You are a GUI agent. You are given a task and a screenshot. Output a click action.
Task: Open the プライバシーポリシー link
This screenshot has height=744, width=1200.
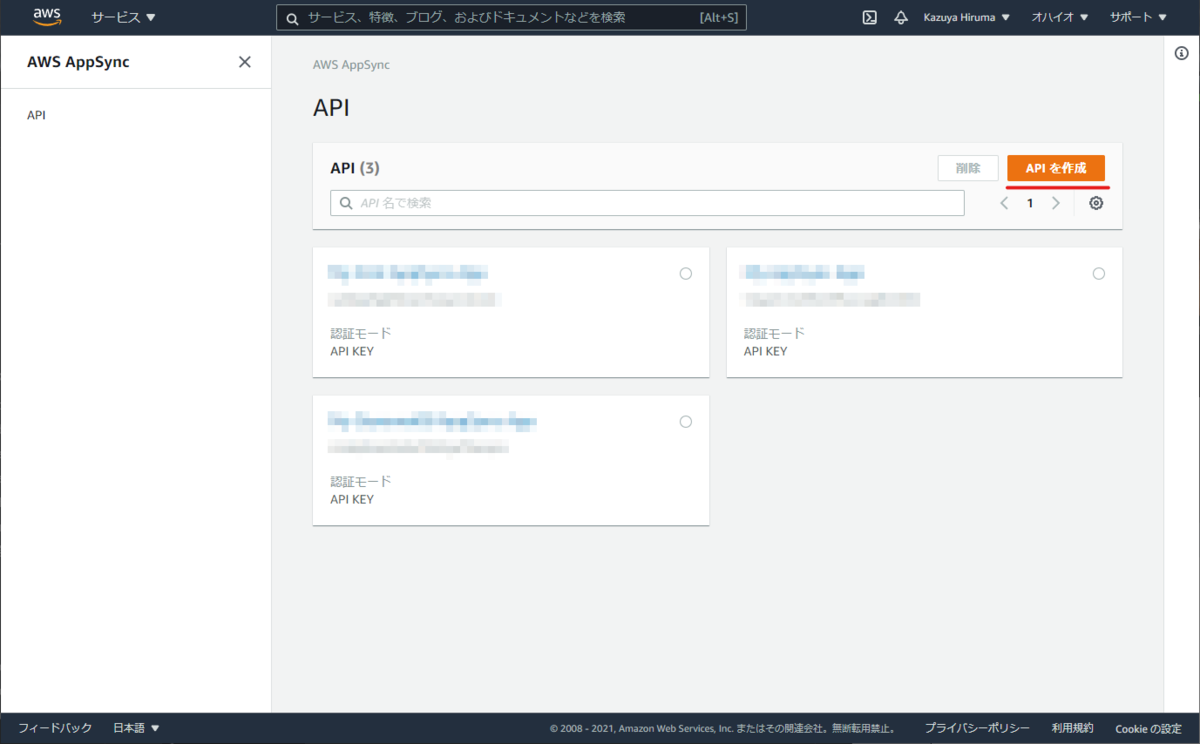click(x=977, y=728)
